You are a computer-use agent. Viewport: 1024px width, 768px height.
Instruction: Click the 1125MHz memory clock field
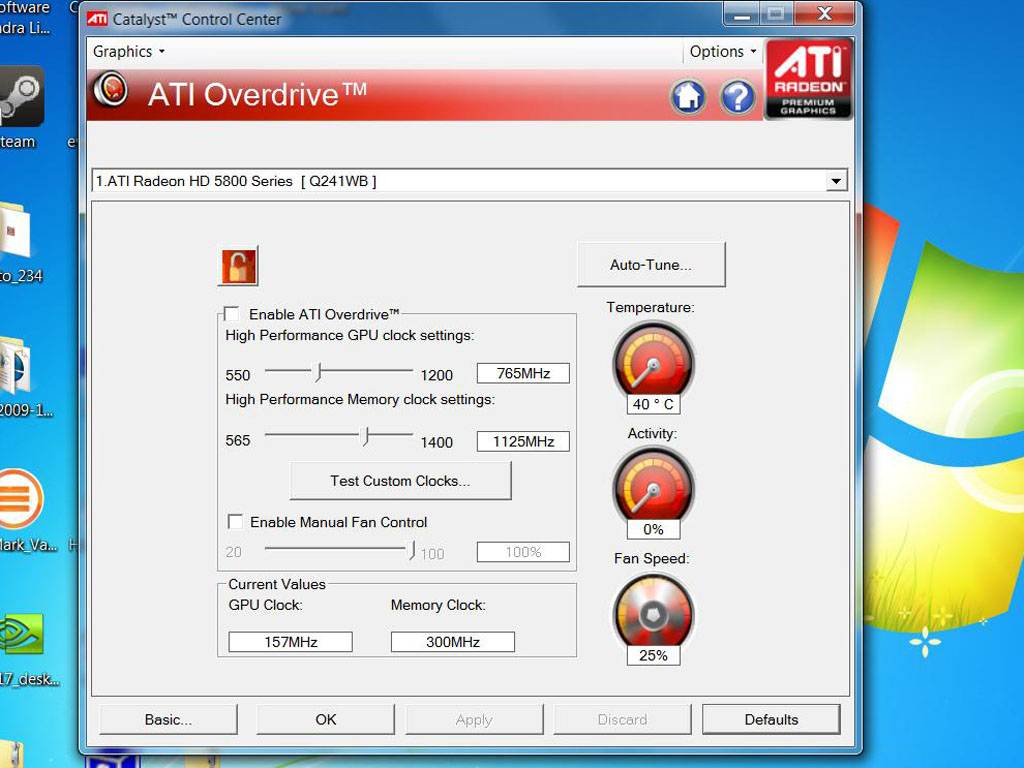click(x=523, y=441)
